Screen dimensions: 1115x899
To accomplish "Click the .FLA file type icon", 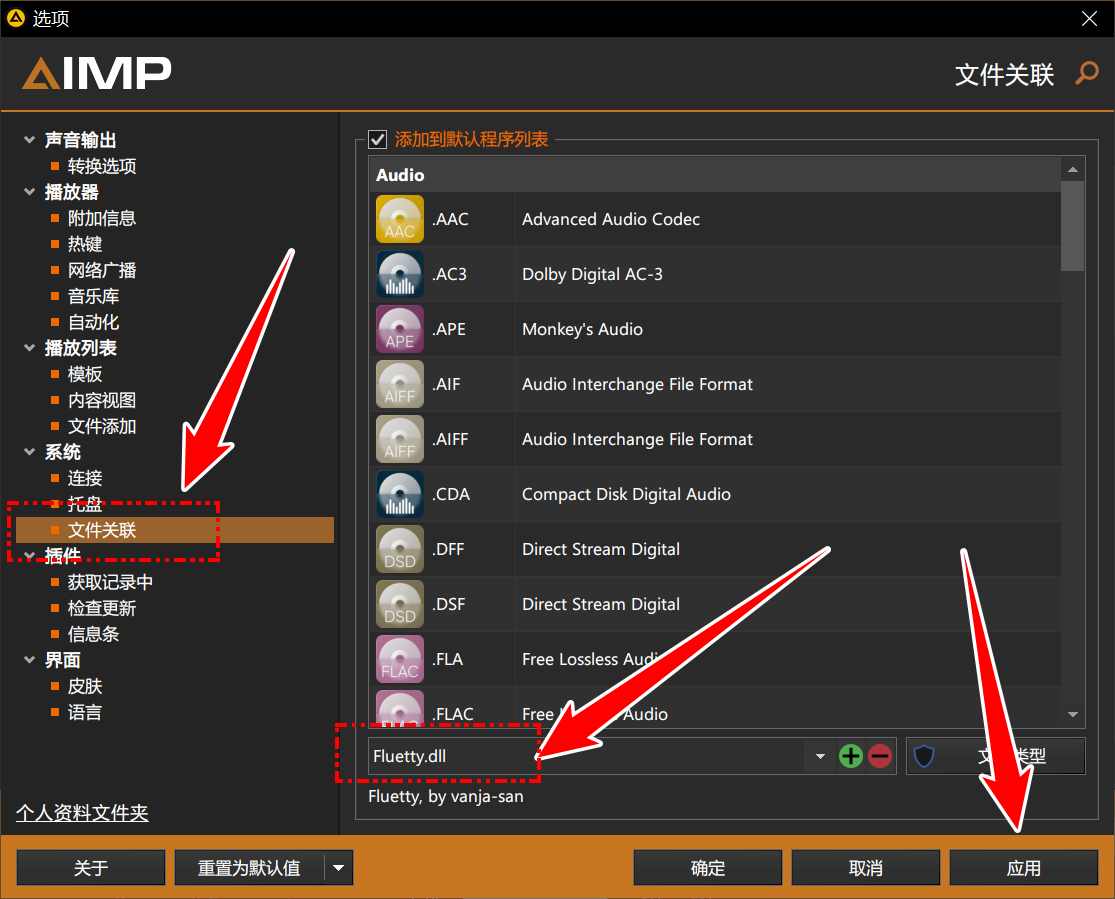I will point(400,659).
